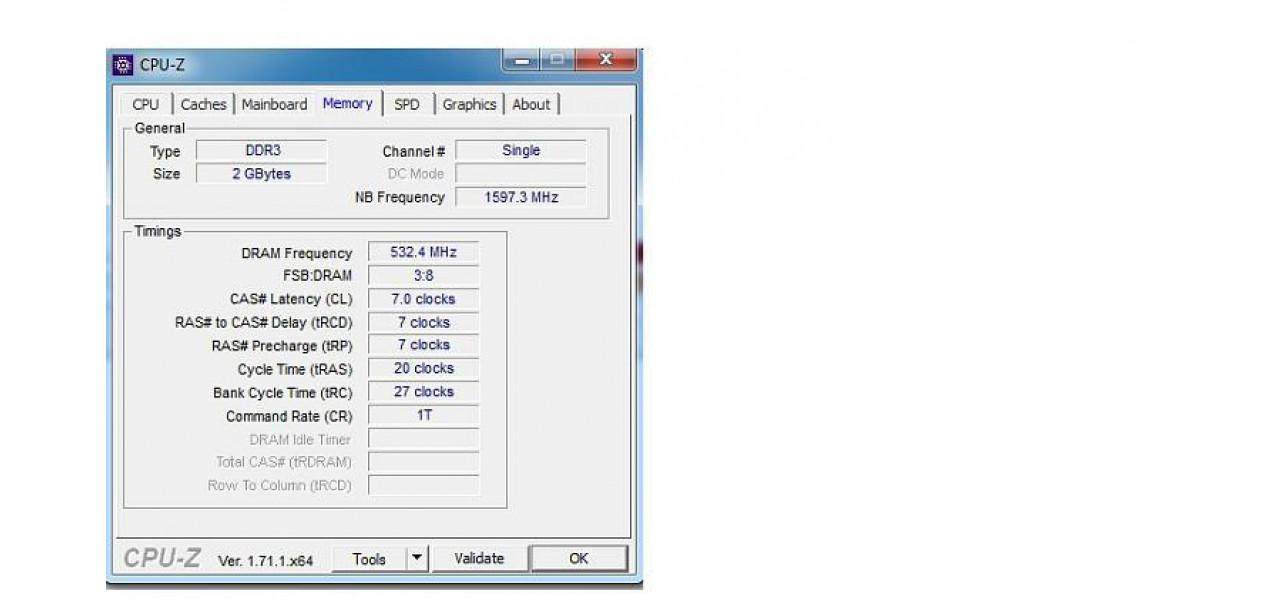Click the tRCD value field

[424, 322]
